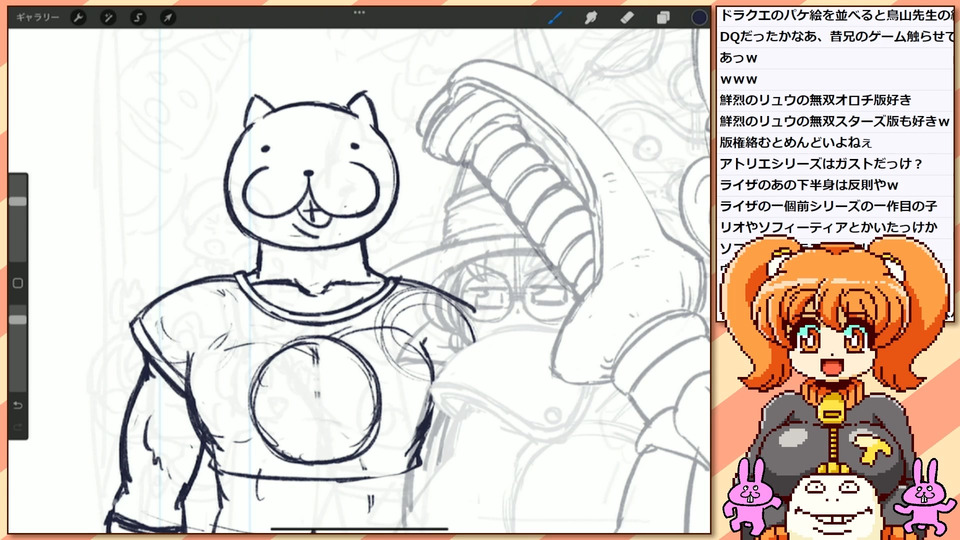The width and height of the screenshot is (960, 540).
Task: Open the active color picker circle
Action: coord(699,17)
